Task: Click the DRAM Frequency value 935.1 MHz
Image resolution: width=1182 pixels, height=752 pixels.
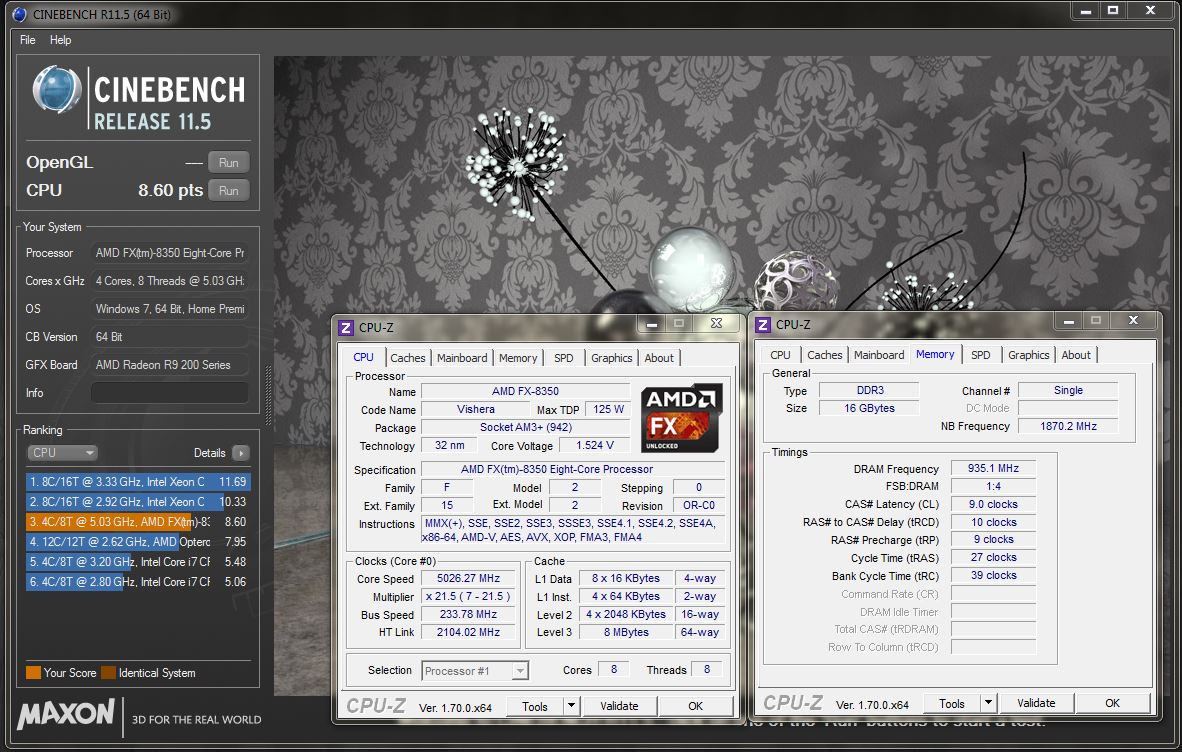Action: coord(993,469)
